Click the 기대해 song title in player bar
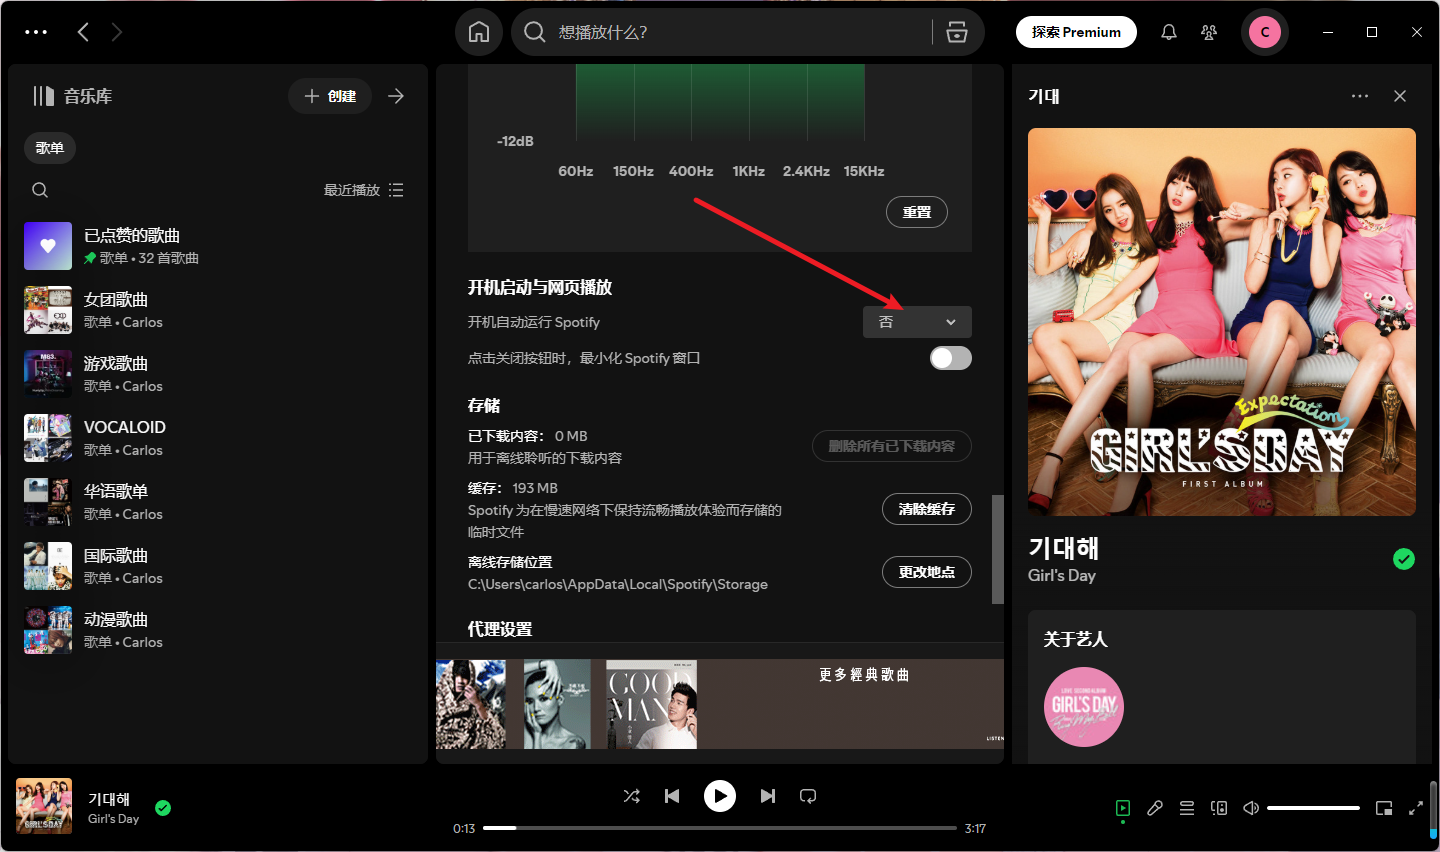Screen dimensions: 1440x852 click(109, 799)
